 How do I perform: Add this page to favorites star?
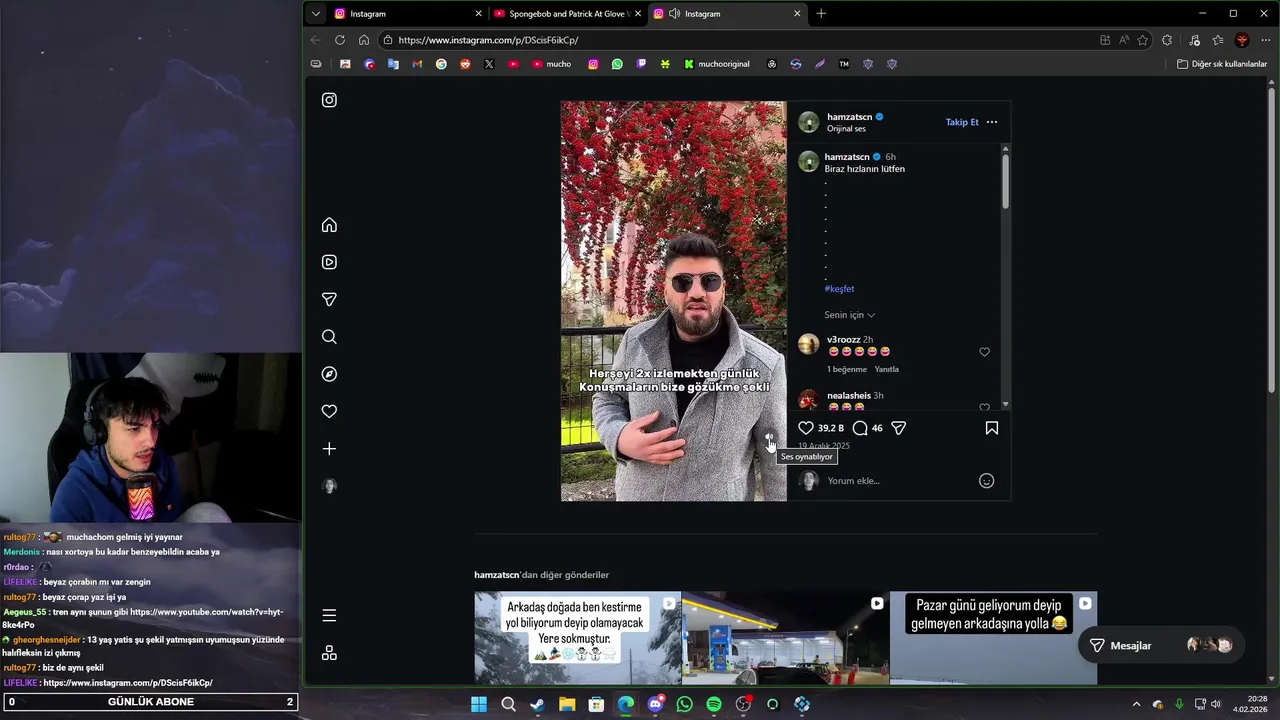click(1143, 40)
